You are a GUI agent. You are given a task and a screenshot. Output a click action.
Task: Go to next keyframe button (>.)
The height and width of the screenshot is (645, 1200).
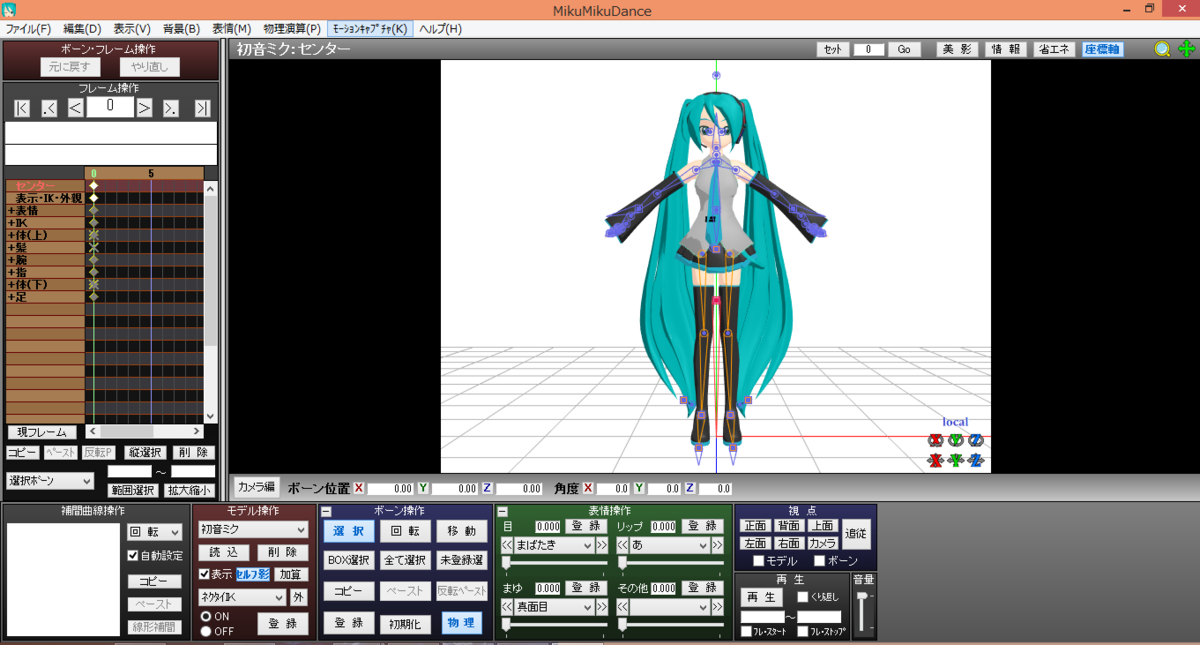[171, 108]
